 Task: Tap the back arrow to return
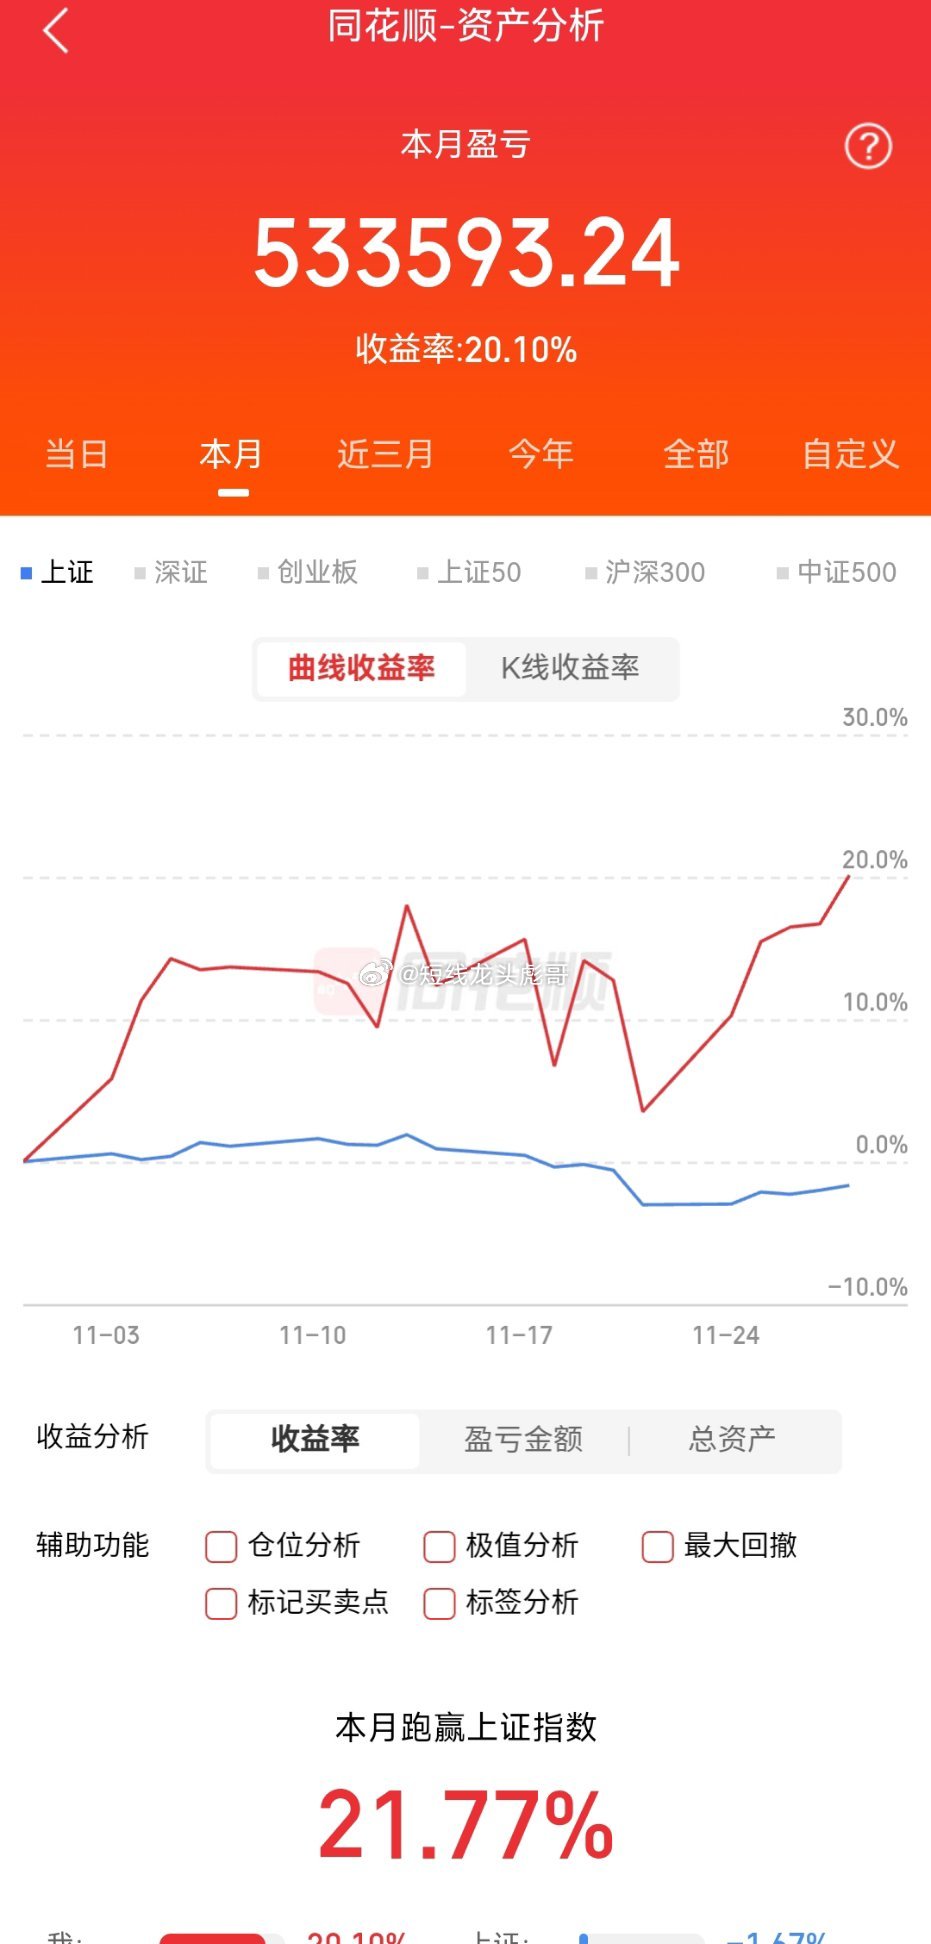coord(55,30)
